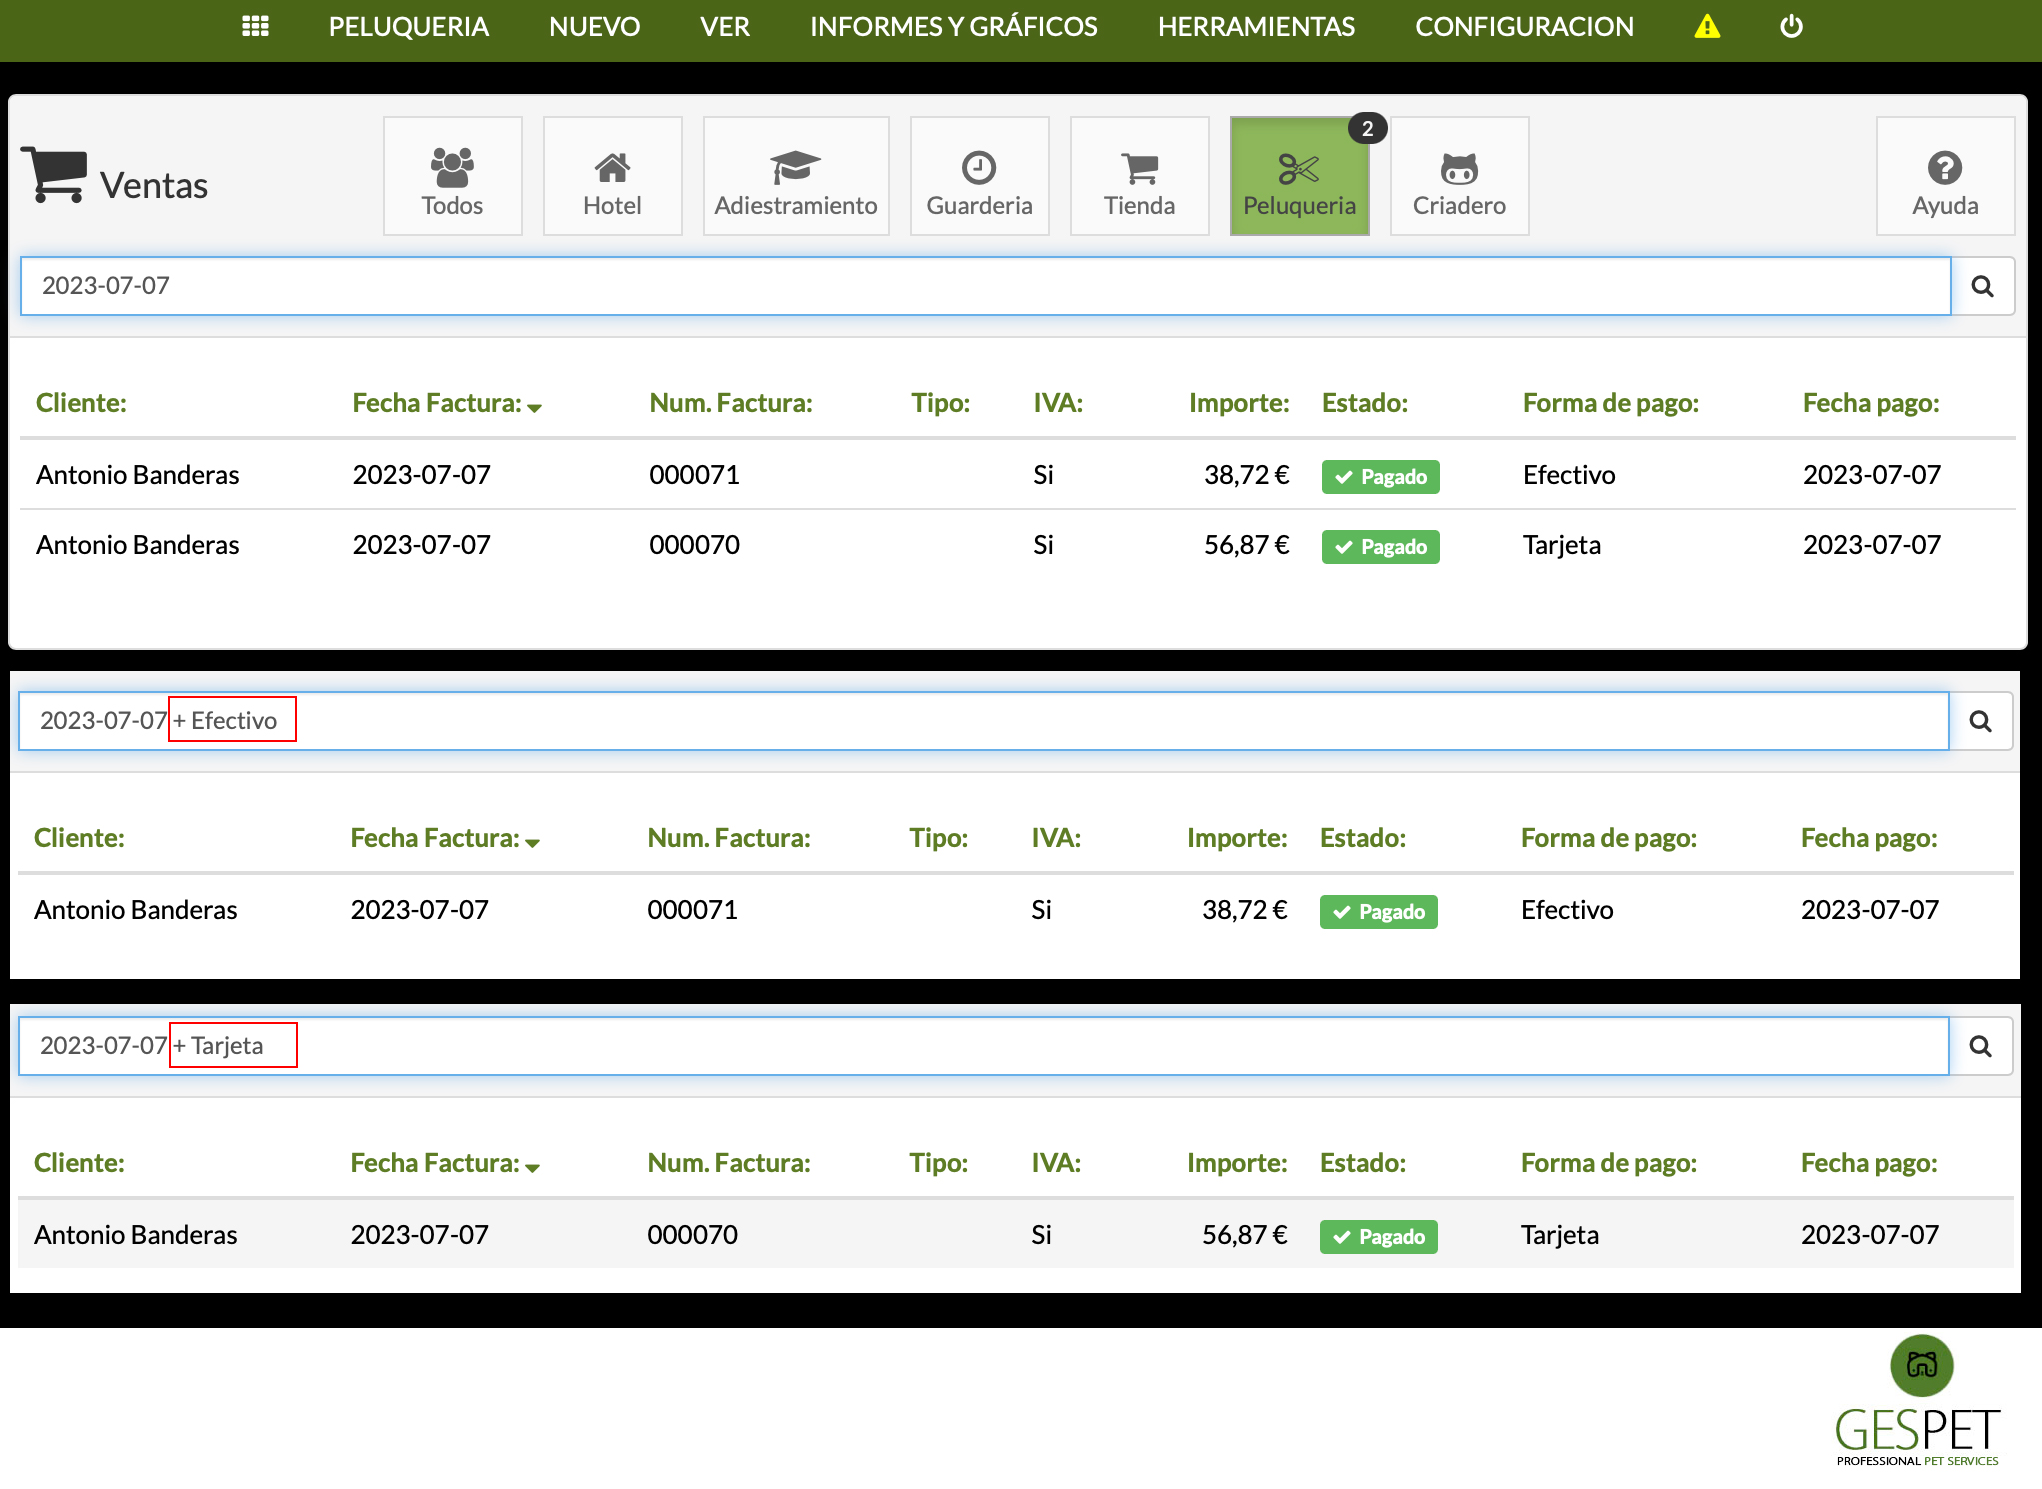Open the INFORMES Y GRÁFICOS menu
2042x1489 pixels.
point(953,26)
